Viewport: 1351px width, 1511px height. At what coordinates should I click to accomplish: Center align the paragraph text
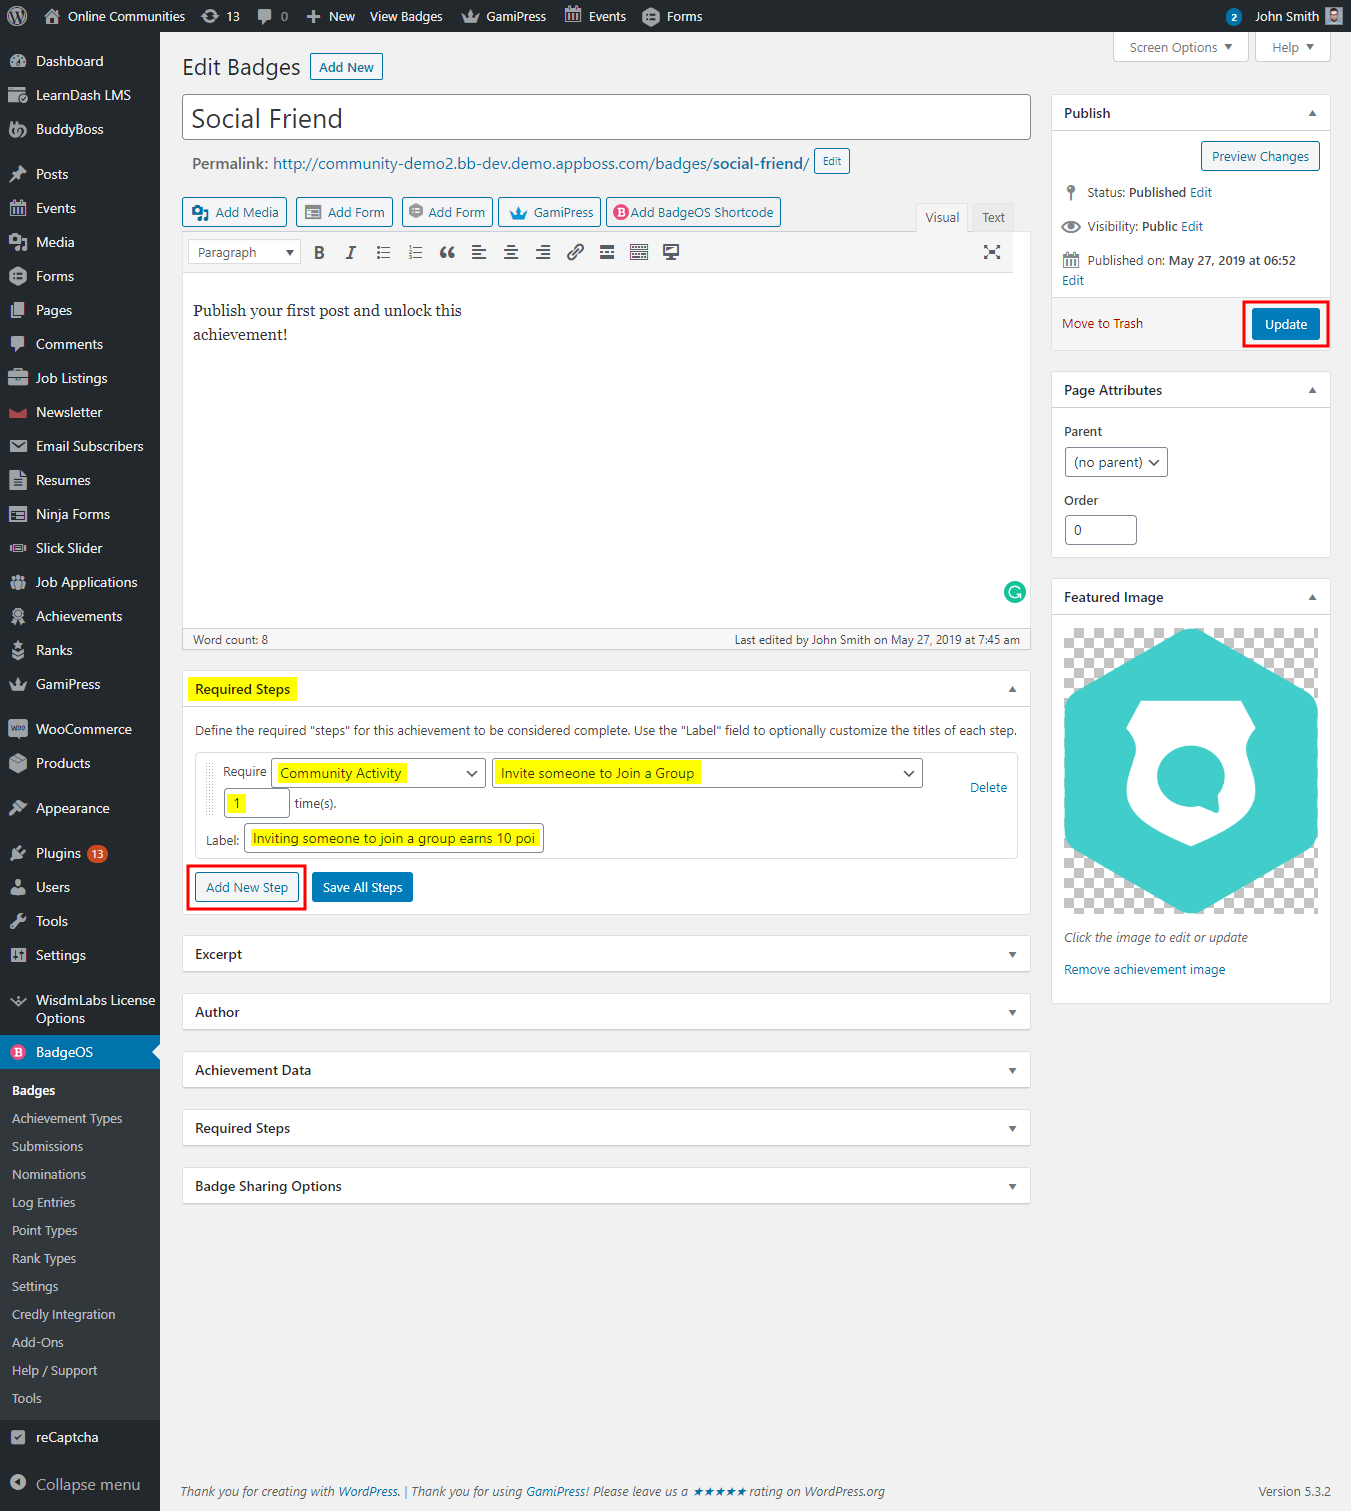tap(511, 253)
